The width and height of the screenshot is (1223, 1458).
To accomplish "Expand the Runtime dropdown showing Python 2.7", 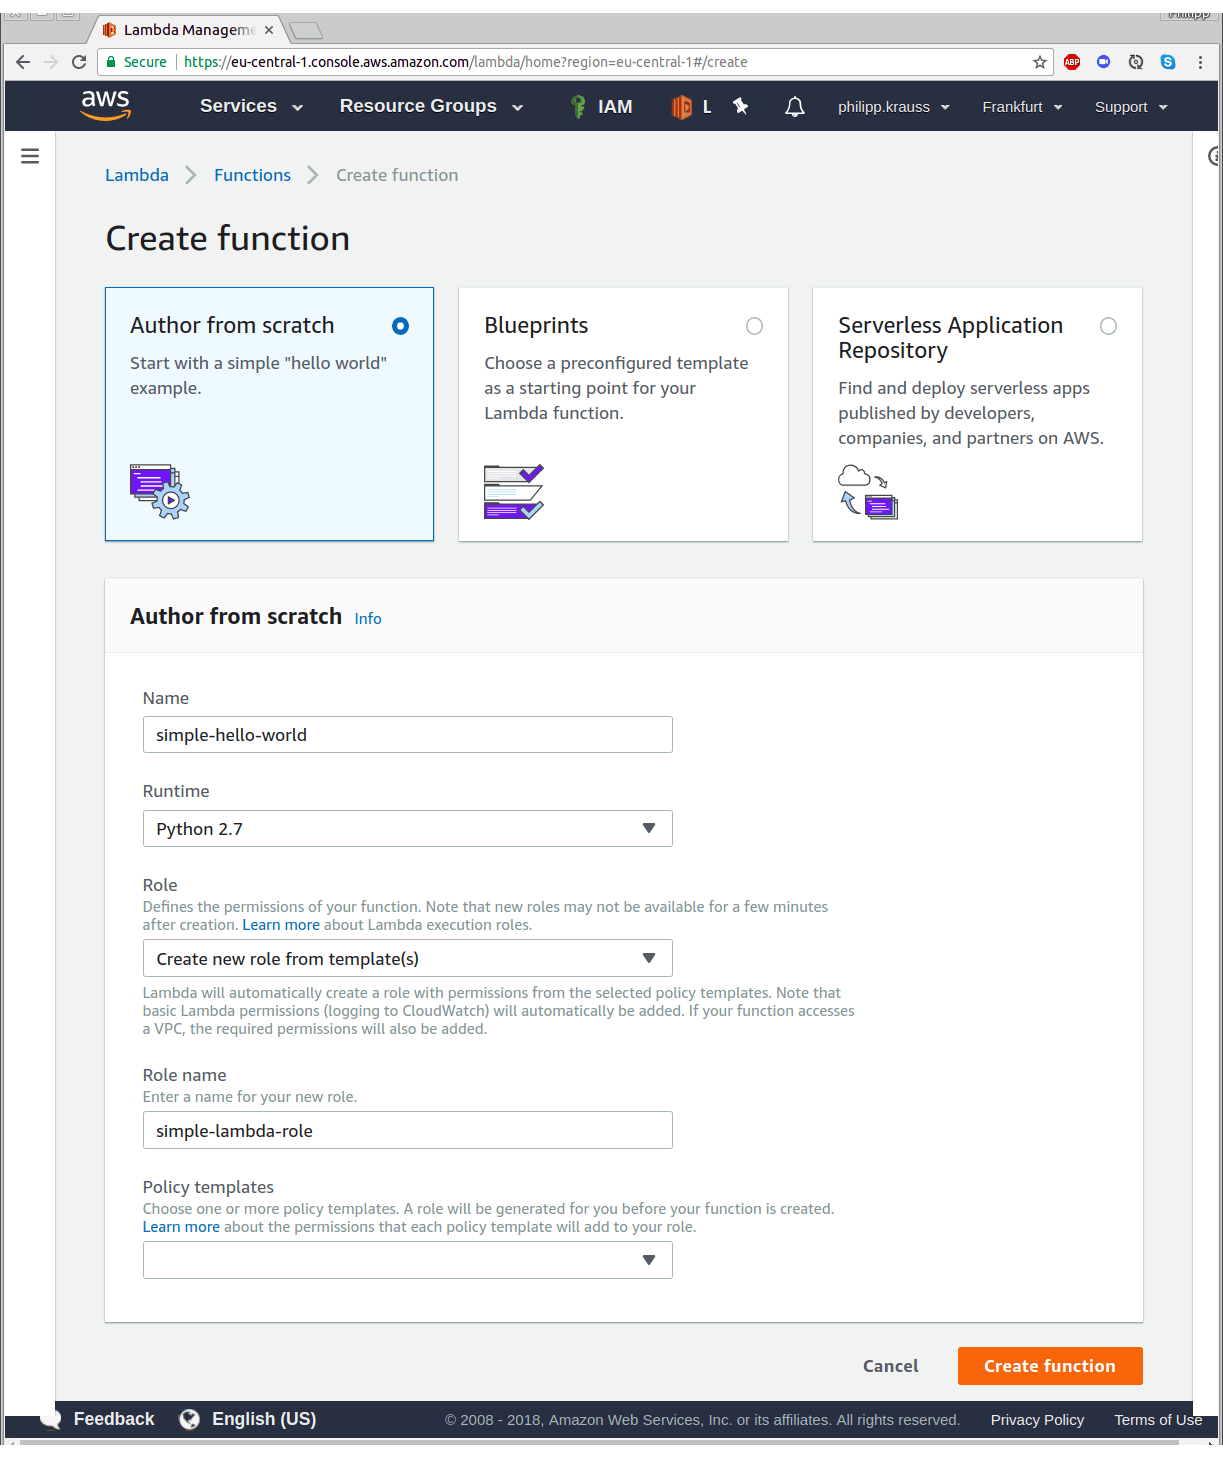I will click(x=407, y=829).
